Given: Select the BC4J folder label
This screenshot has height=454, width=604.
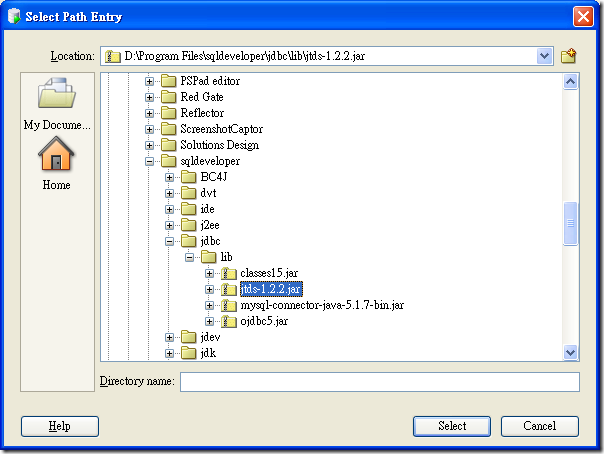Looking at the screenshot, I should 214,177.
